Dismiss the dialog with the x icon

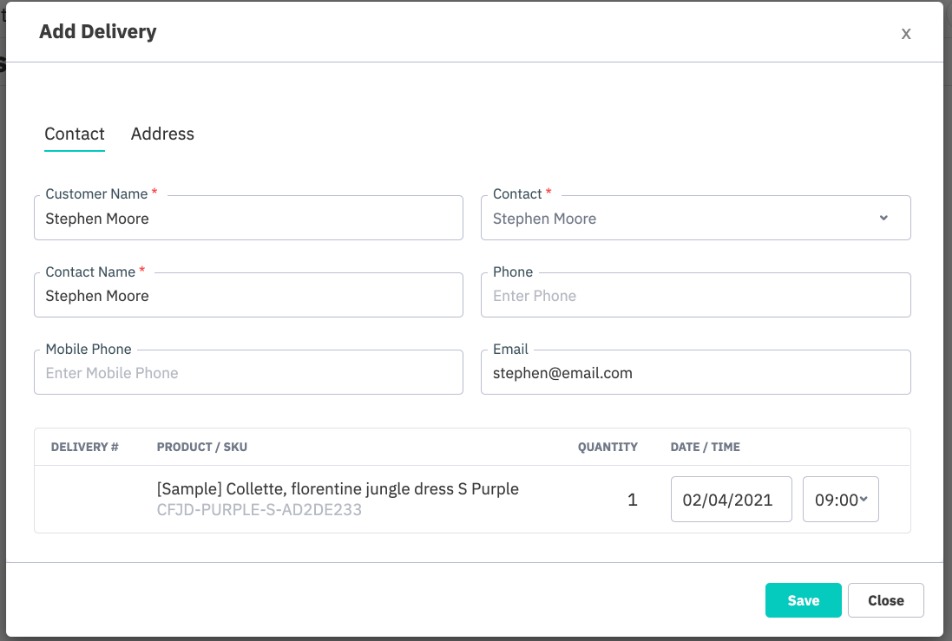click(x=905, y=33)
